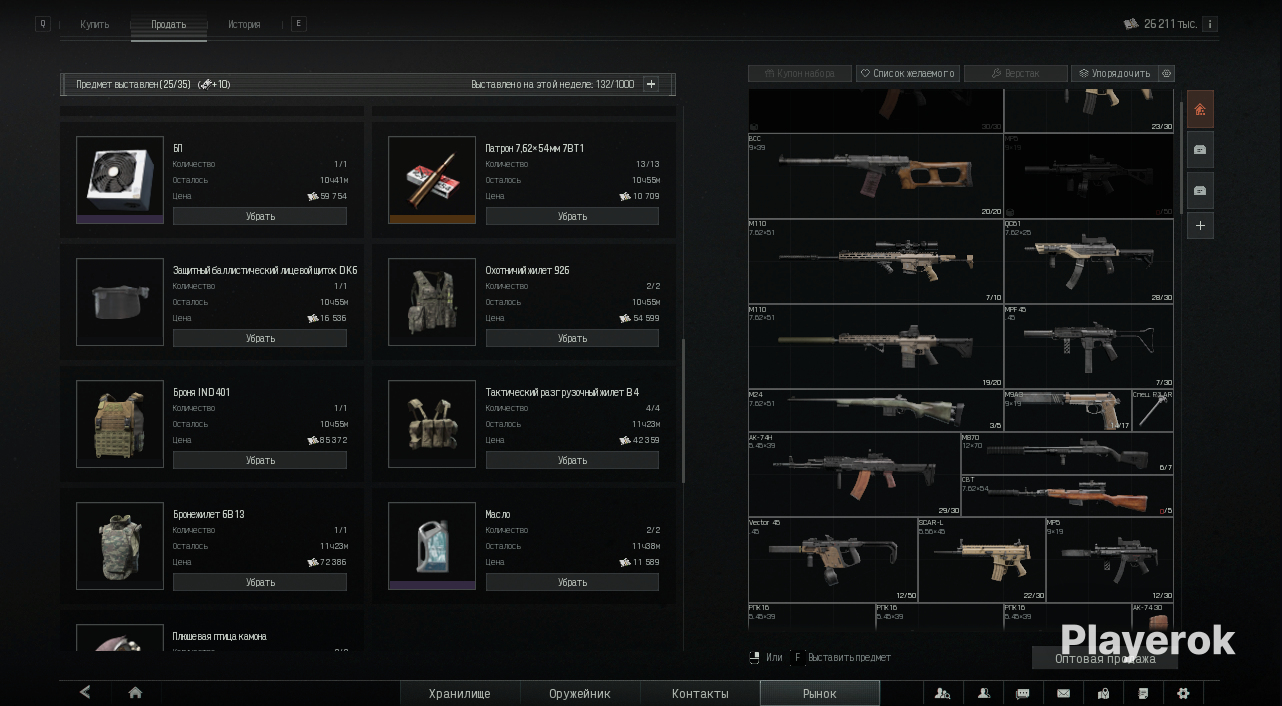Click the Q key hint icon

pyautogui.click(x=43, y=23)
